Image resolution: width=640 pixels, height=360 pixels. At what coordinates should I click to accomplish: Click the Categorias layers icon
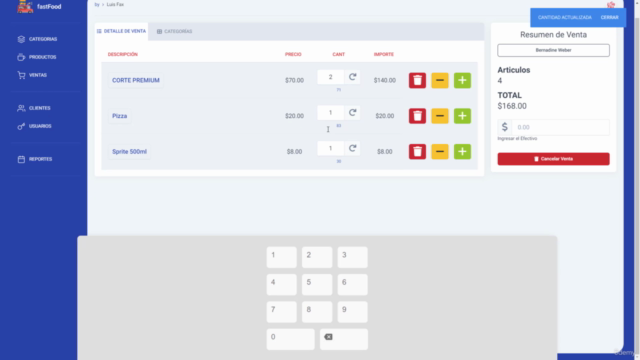point(21,39)
